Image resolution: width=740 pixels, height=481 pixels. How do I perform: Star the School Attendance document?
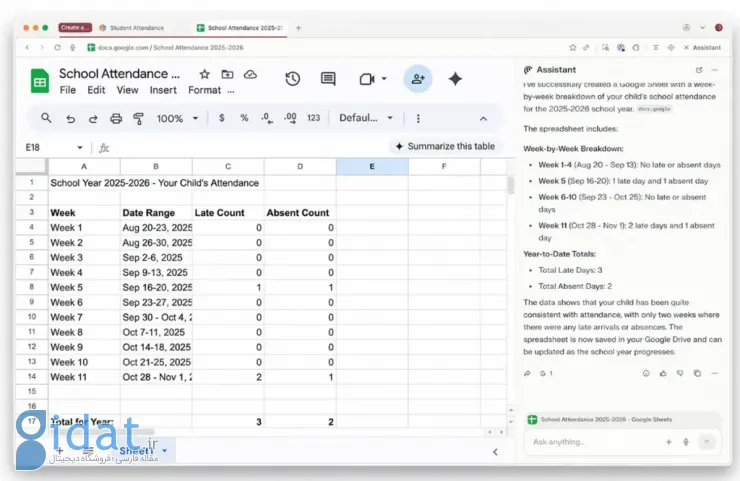point(205,74)
